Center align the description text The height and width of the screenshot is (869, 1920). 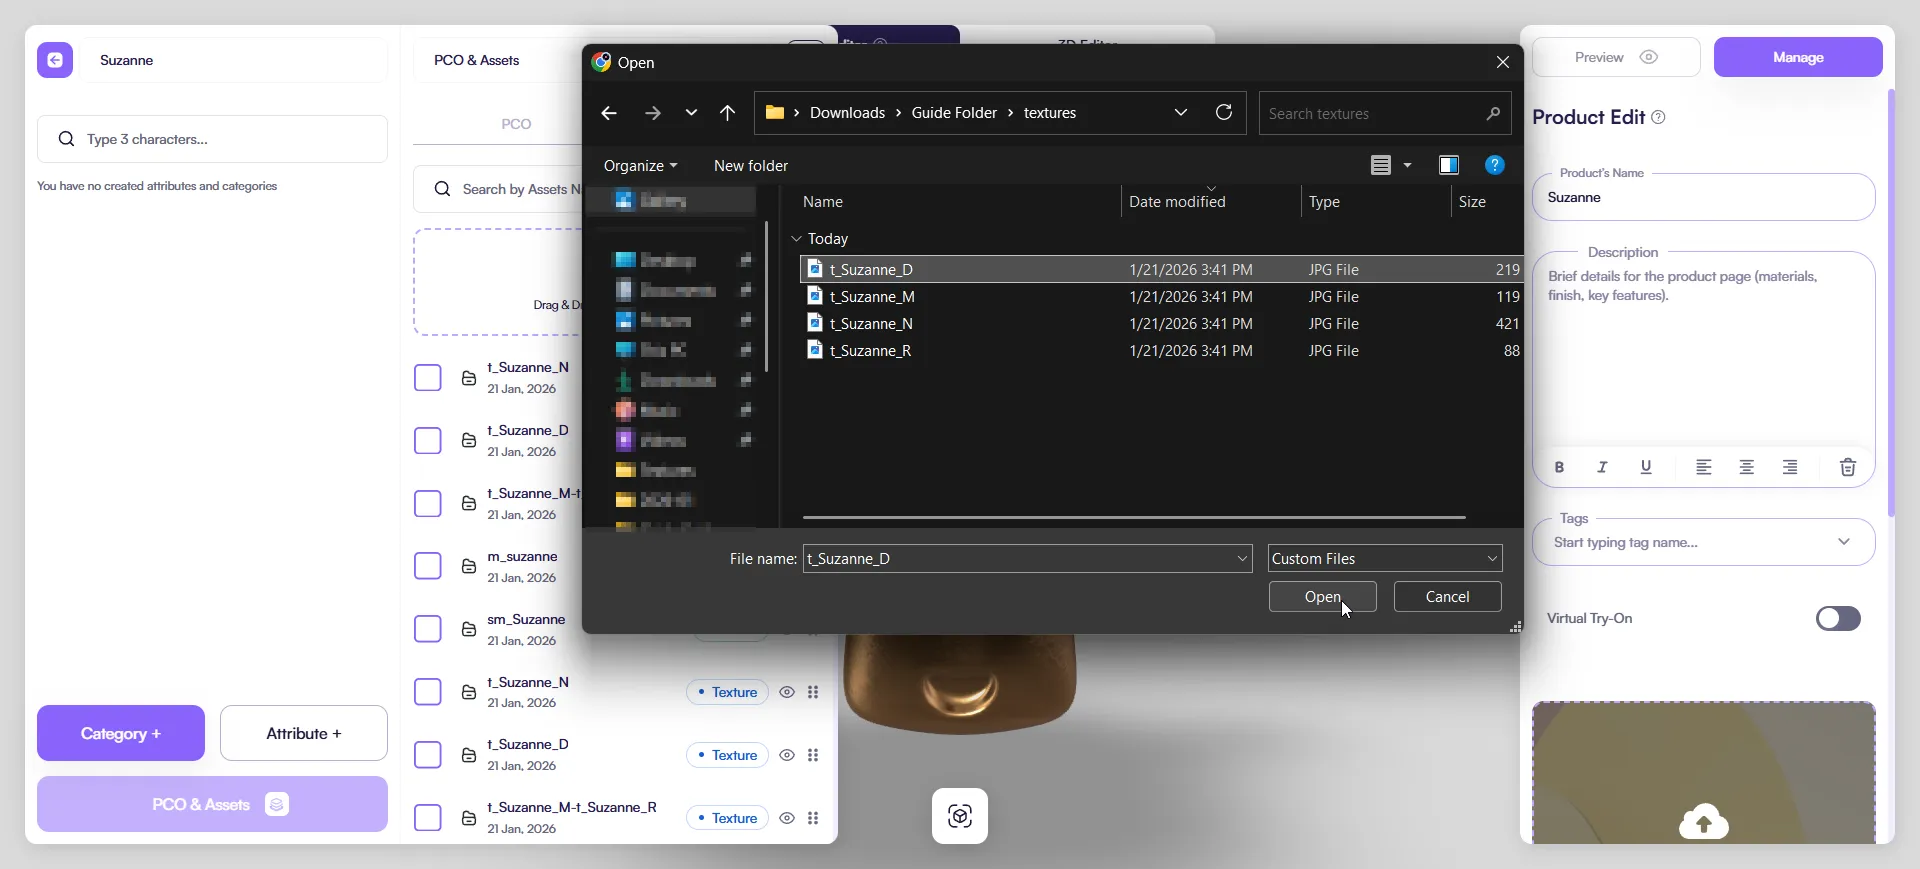(1746, 467)
